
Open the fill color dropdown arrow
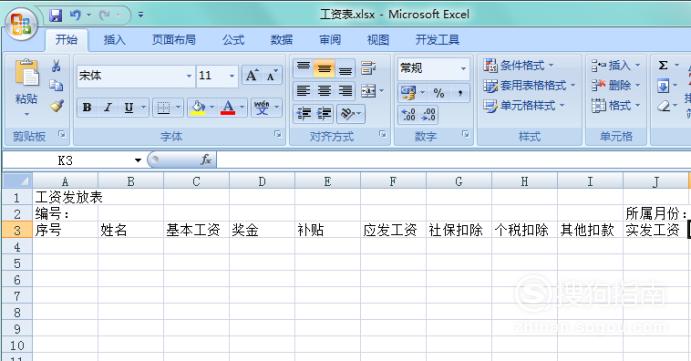click(x=212, y=107)
